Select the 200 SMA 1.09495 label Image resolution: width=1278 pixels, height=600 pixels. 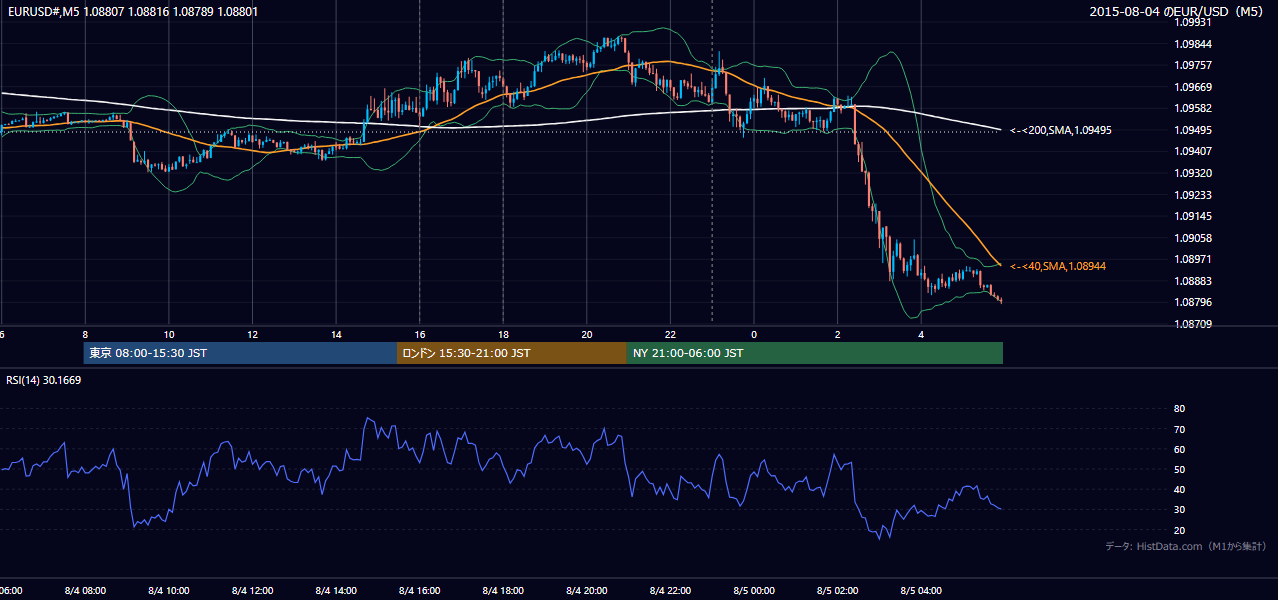1060,130
